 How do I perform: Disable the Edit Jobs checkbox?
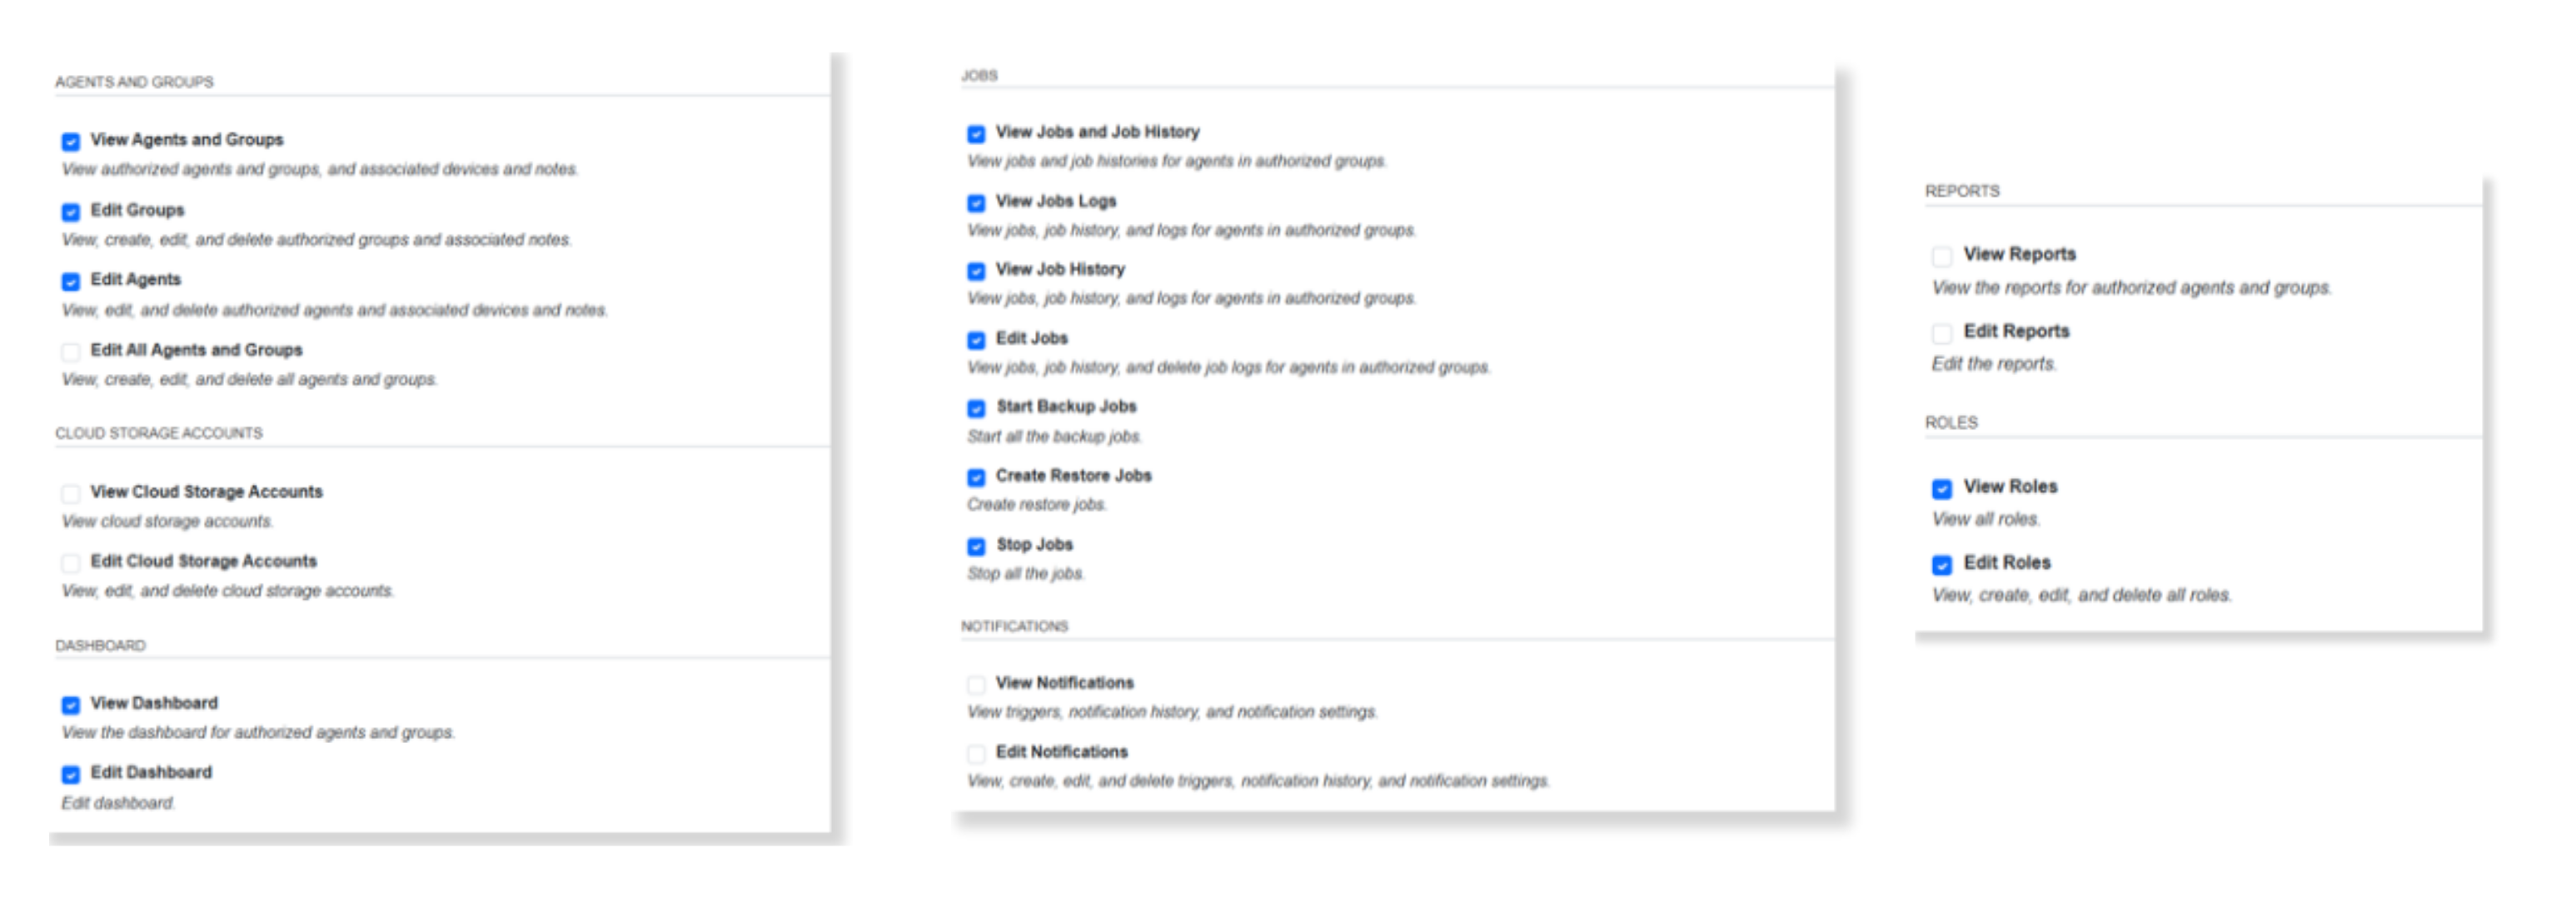(975, 338)
